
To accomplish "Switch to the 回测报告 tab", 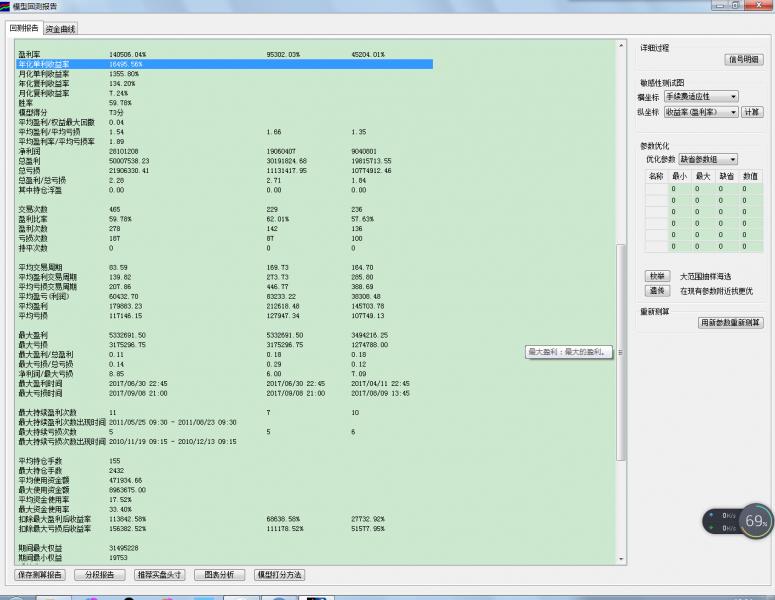I will pos(24,28).
